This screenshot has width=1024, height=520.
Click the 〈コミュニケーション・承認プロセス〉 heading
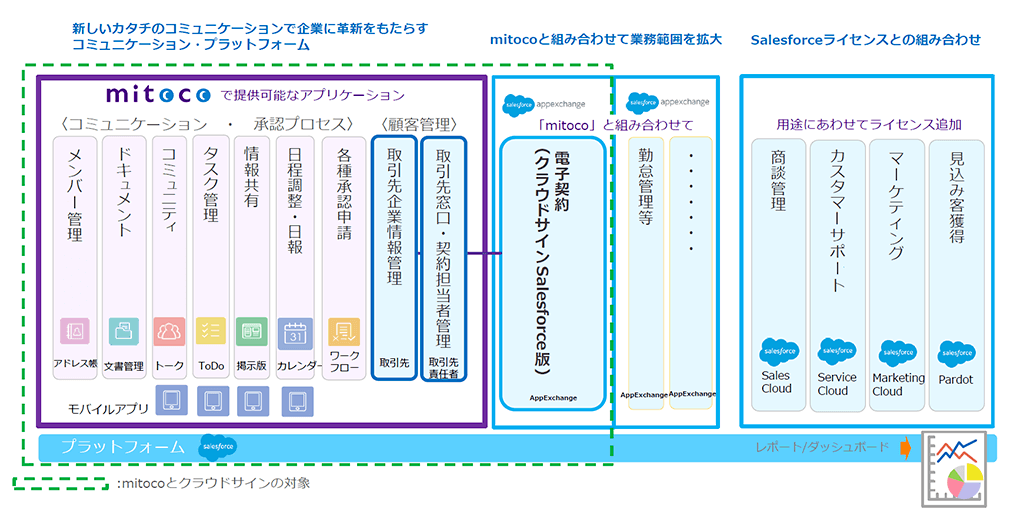tap(207, 124)
